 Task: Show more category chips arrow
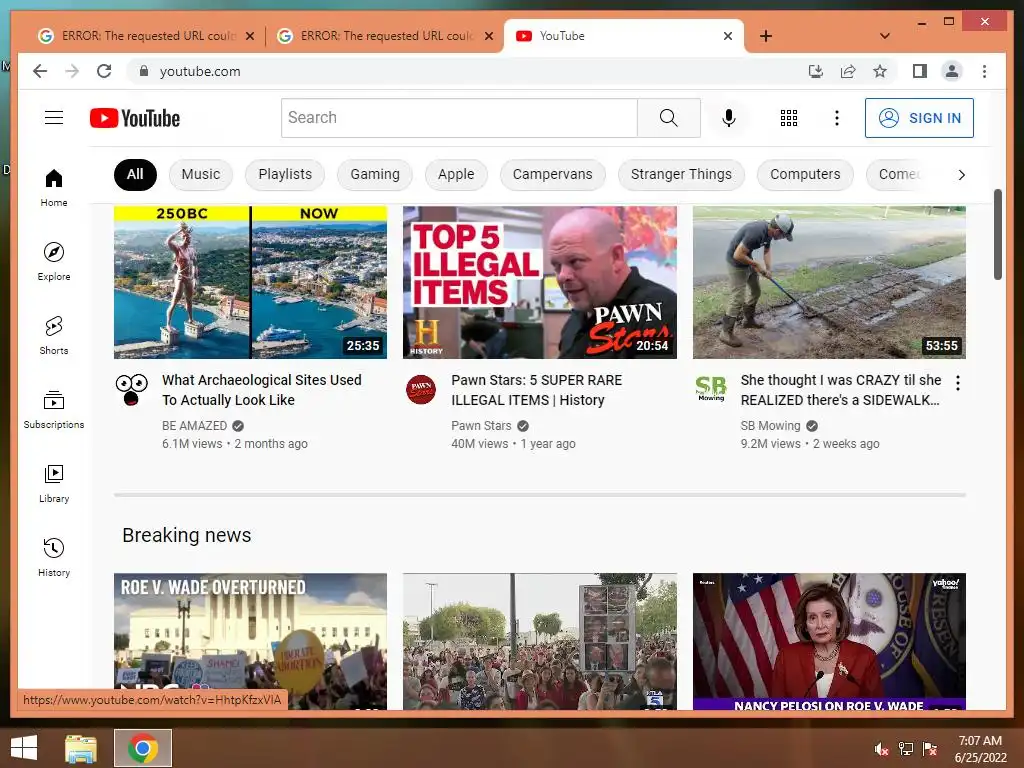(961, 174)
